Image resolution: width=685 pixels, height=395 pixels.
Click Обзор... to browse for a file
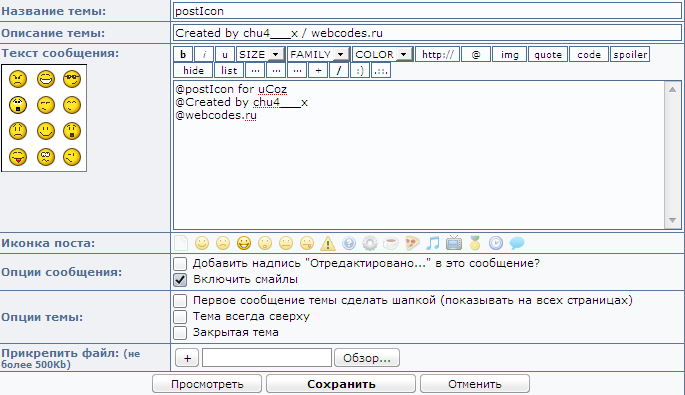[x=367, y=358]
